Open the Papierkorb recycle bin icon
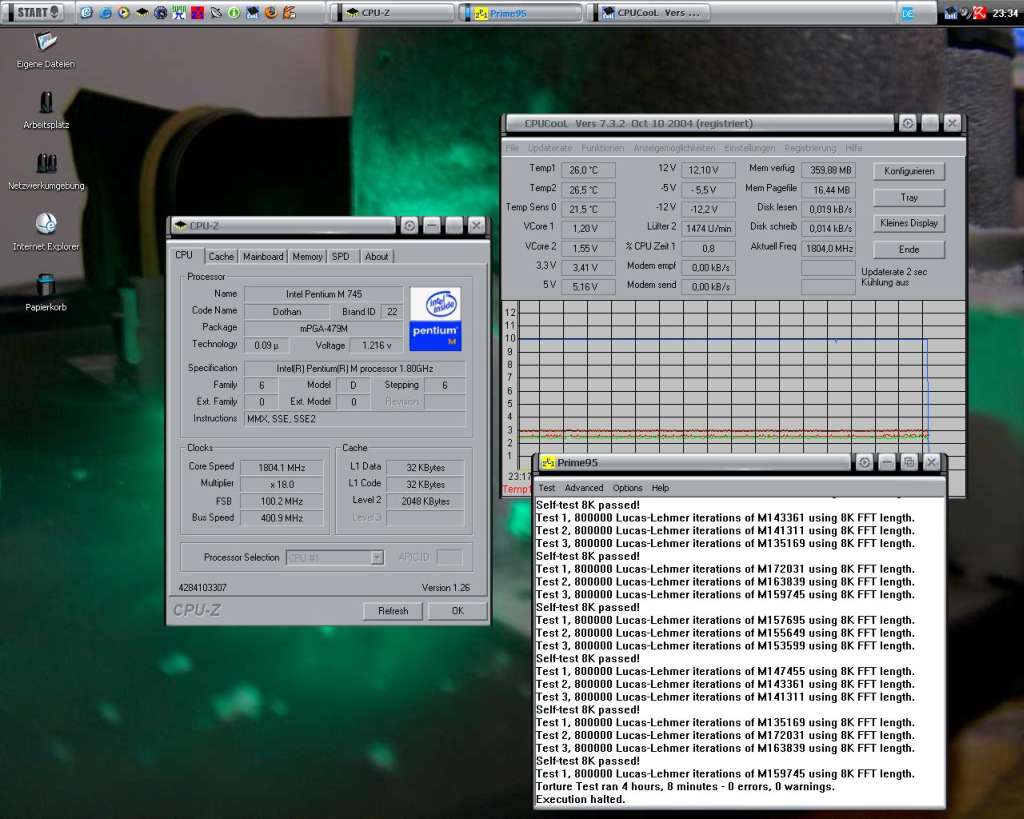This screenshot has height=819, width=1024. click(46, 293)
